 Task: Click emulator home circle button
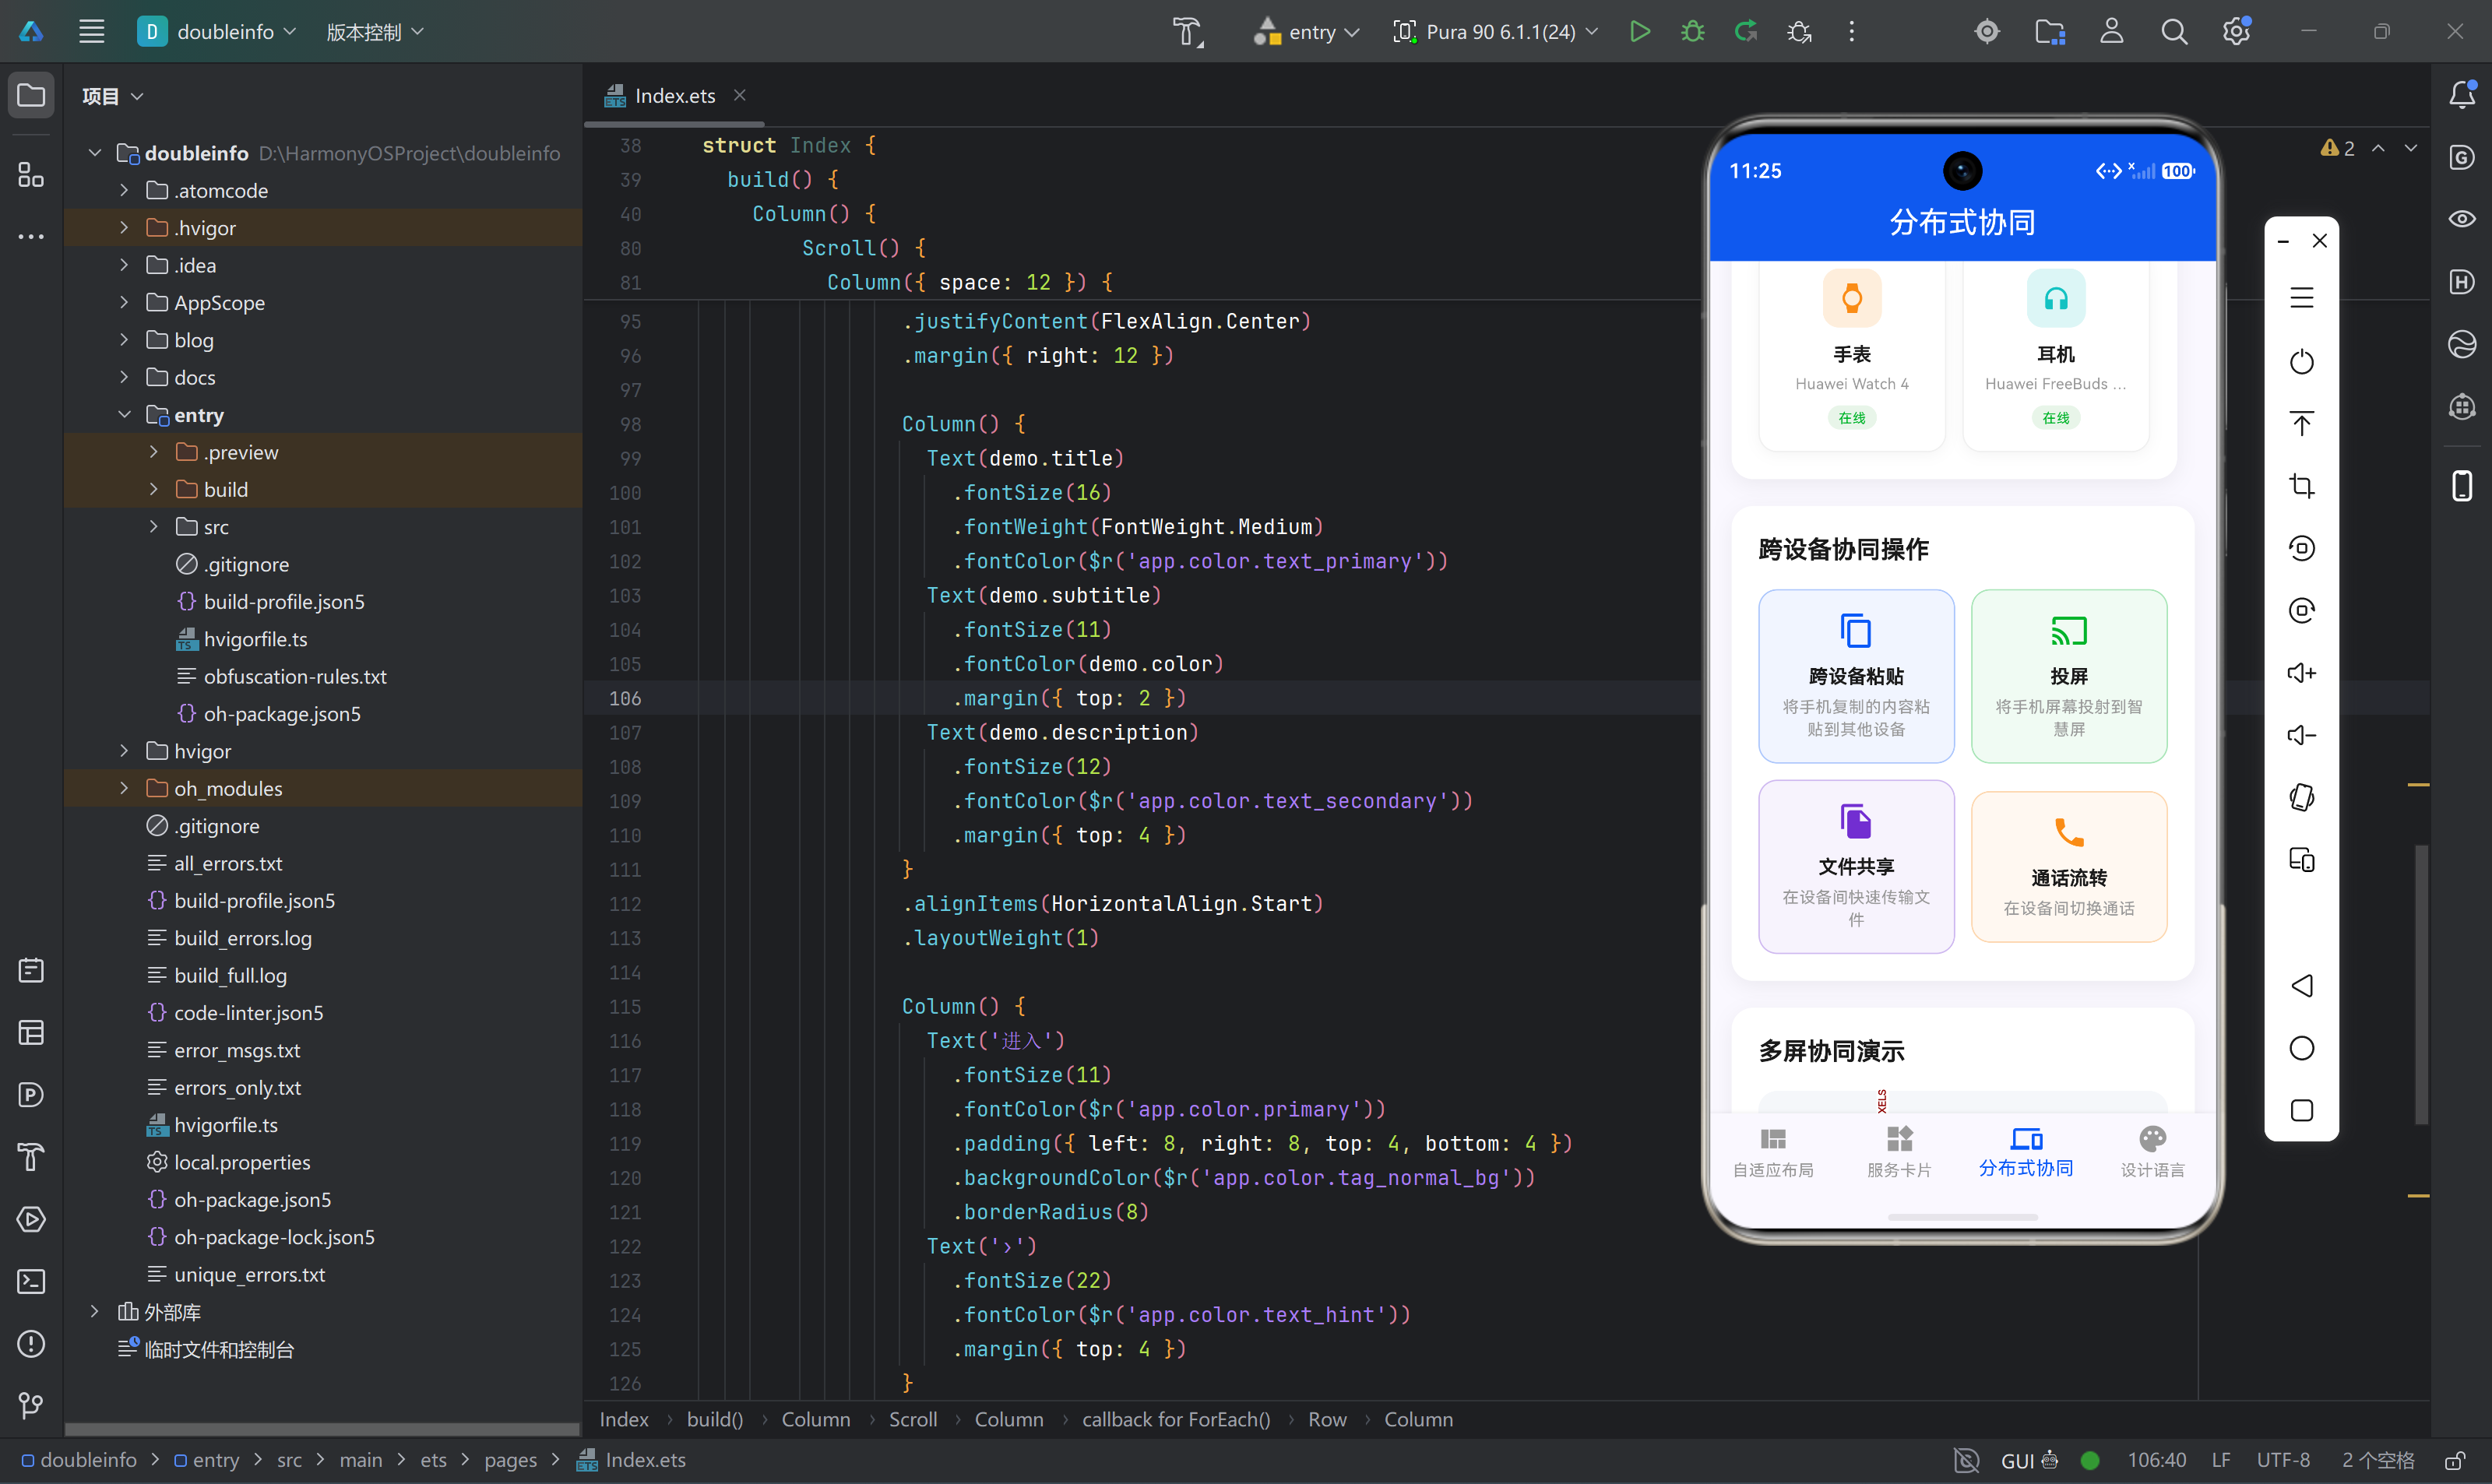click(2301, 1048)
